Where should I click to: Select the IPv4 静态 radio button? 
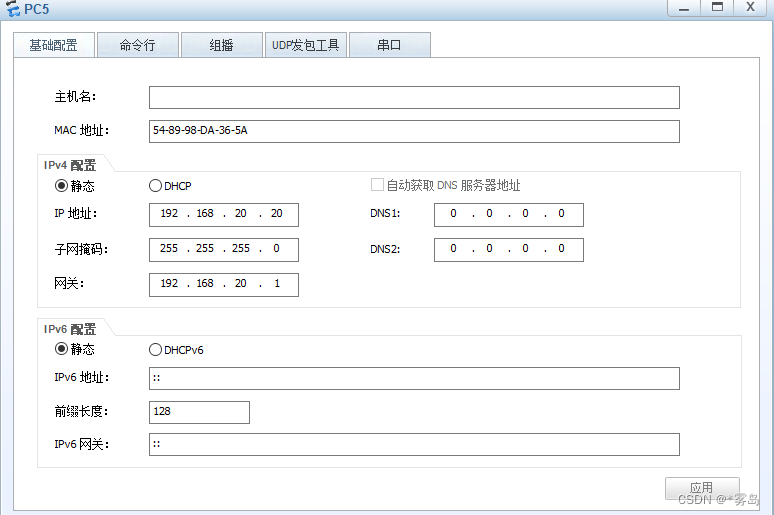click(x=61, y=186)
